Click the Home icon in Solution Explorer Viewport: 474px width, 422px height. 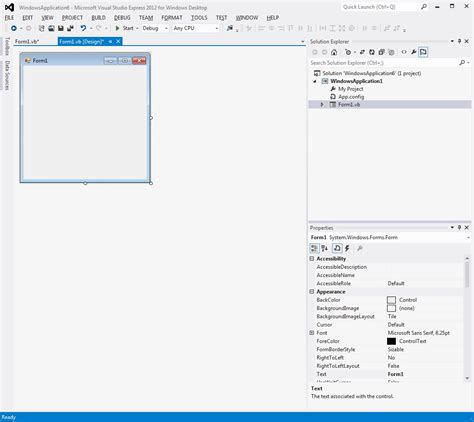click(334, 52)
